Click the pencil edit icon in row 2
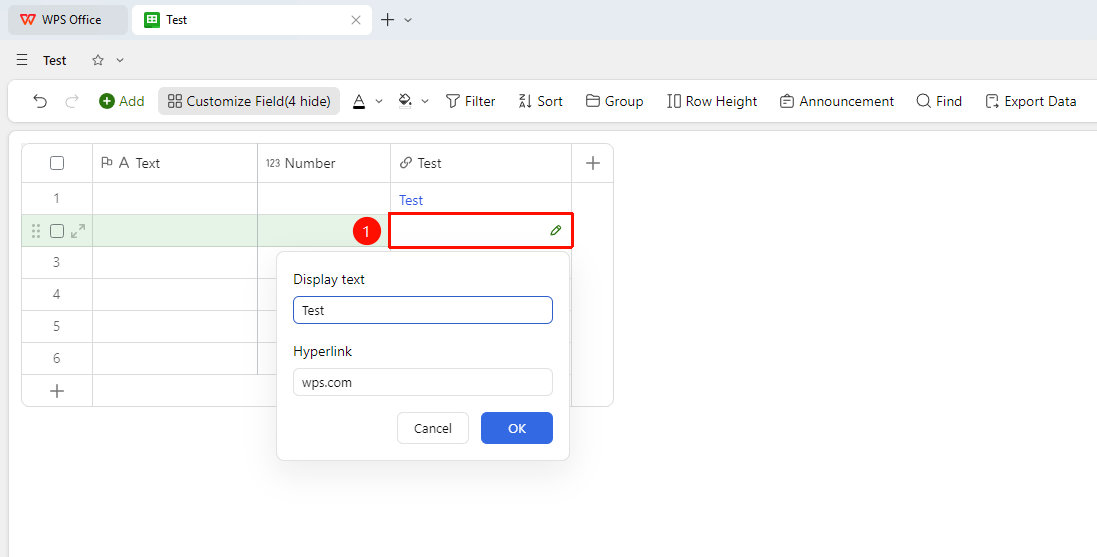The image size is (1097, 557). tap(555, 230)
